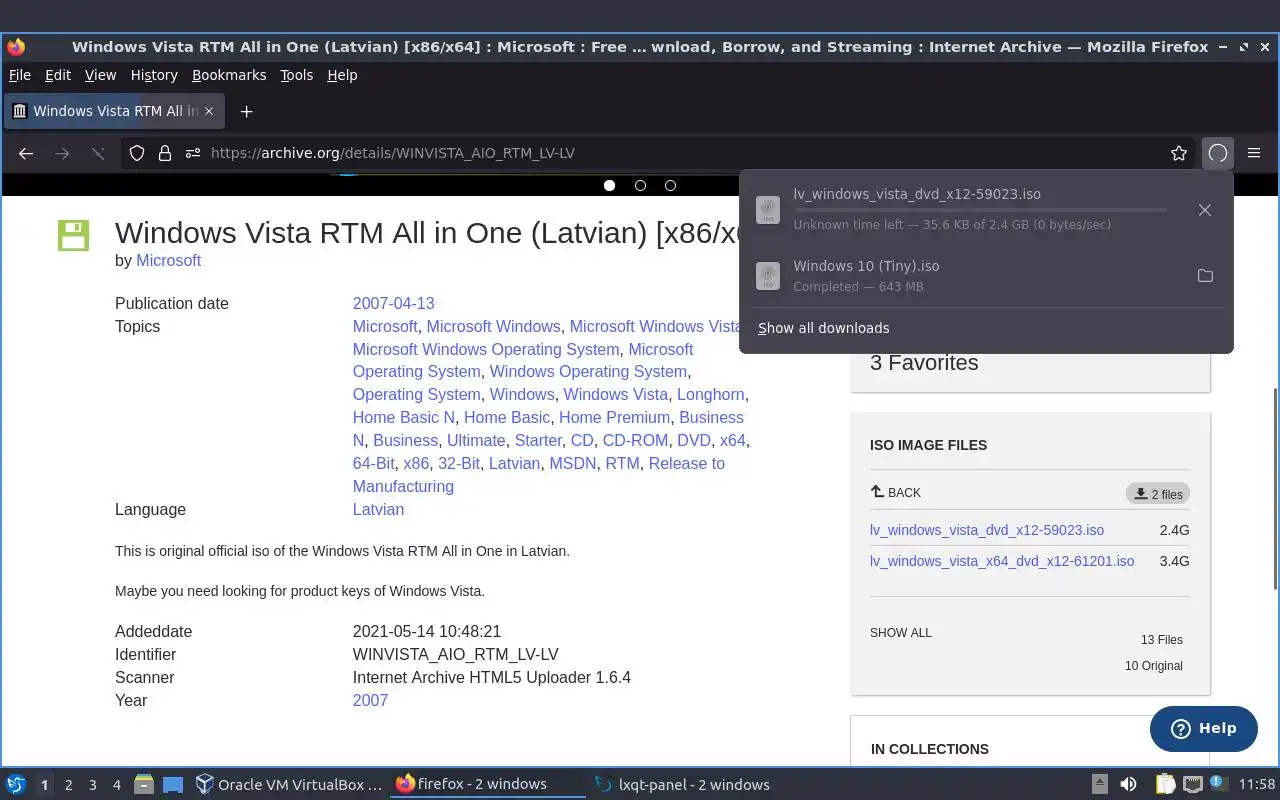Switch to virtual desktop 3
Screen dimensions: 1280x800
click(x=92, y=785)
